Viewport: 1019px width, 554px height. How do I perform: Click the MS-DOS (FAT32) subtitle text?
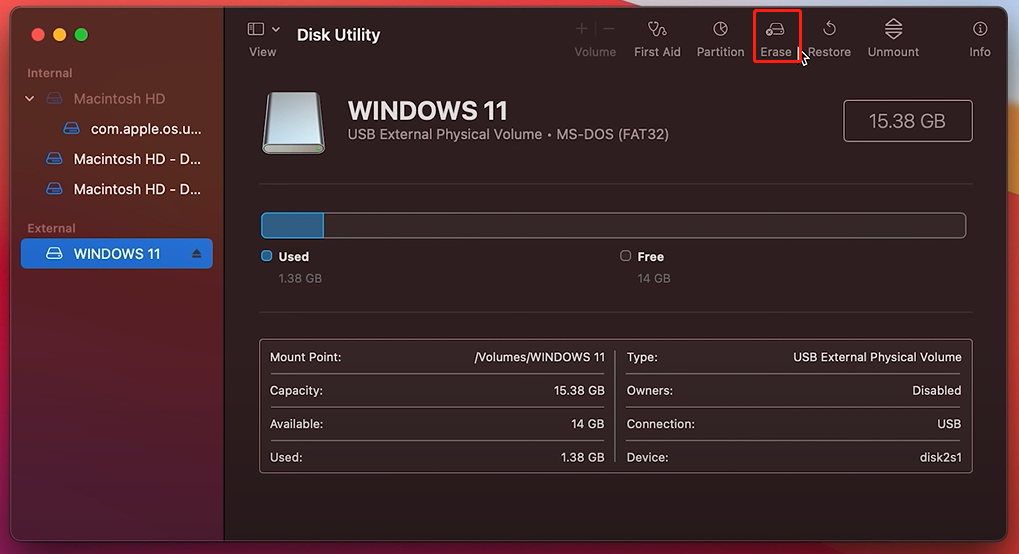coord(612,135)
